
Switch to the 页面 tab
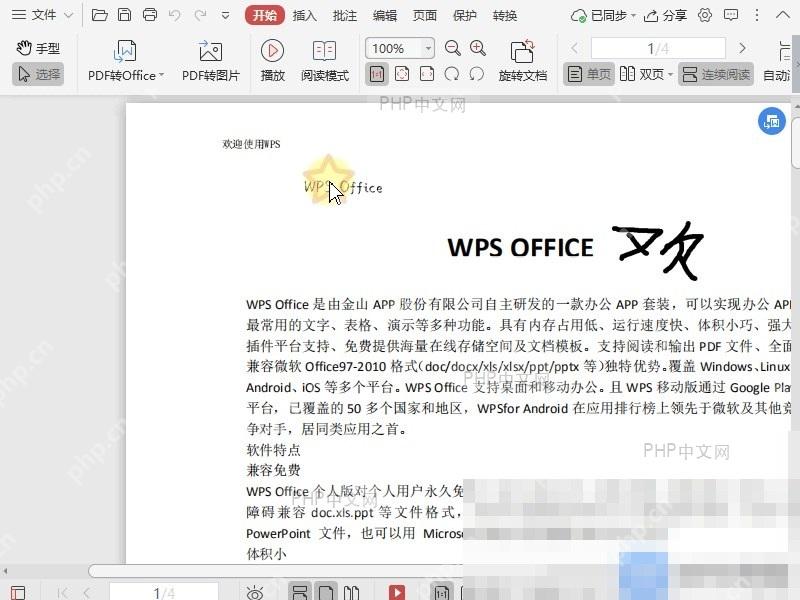point(424,16)
